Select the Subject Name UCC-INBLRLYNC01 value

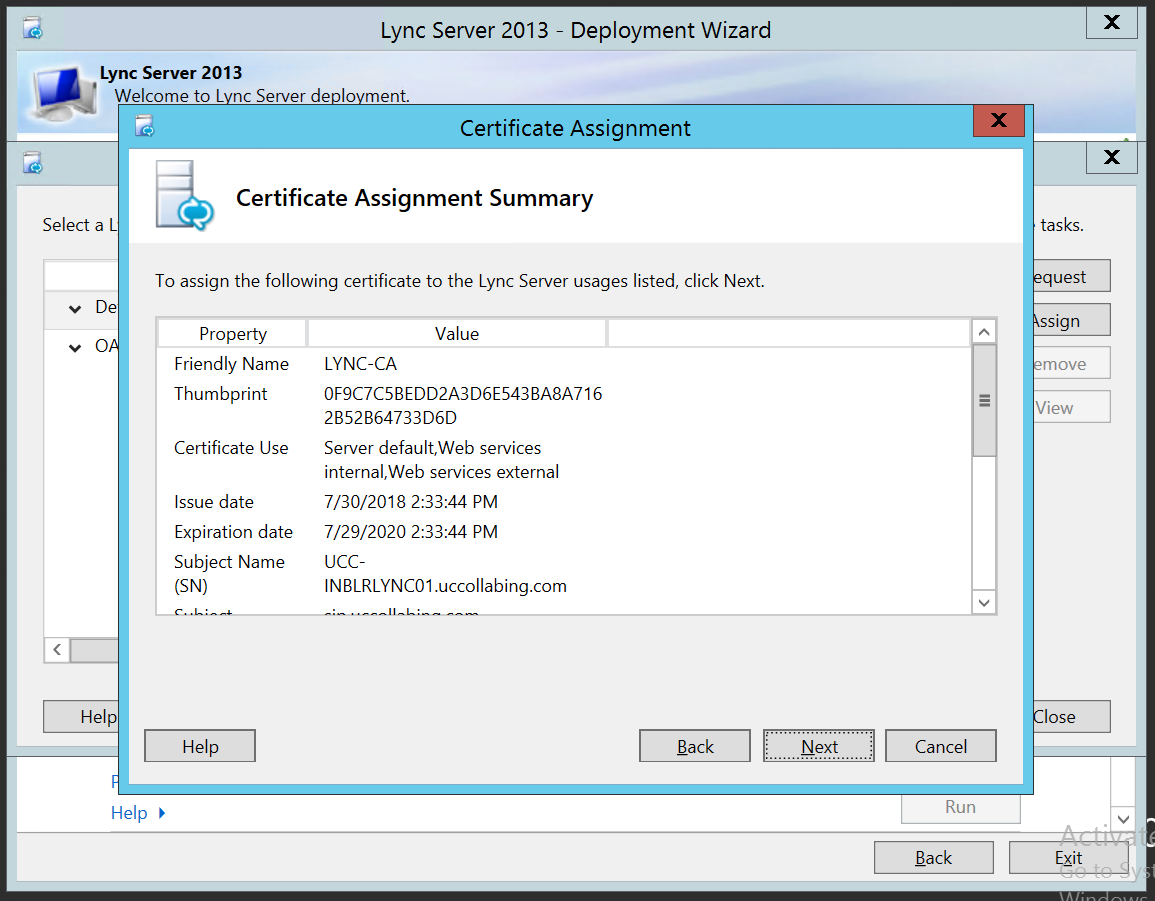tap(446, 573)
